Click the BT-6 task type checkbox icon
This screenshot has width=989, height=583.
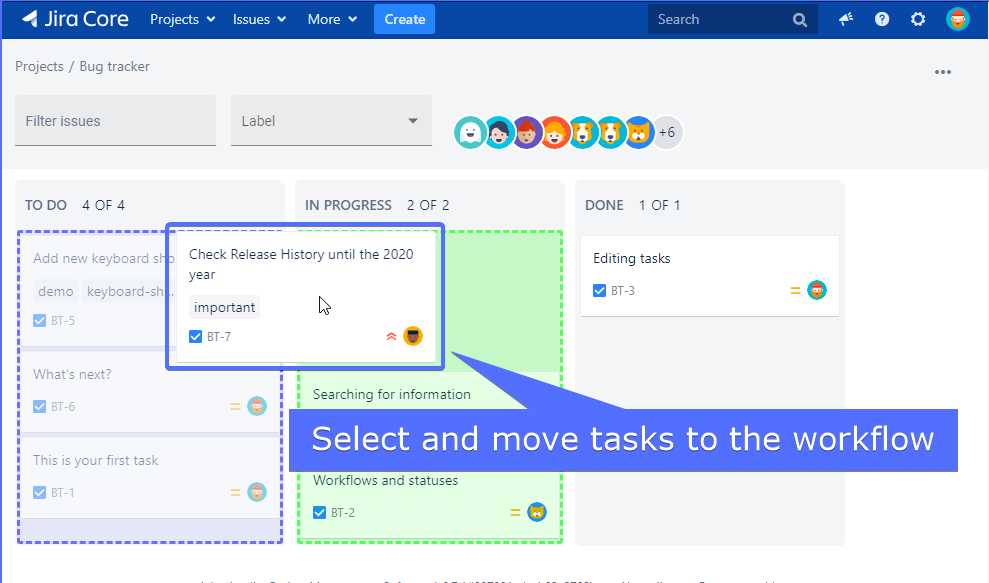click(40, 406)
